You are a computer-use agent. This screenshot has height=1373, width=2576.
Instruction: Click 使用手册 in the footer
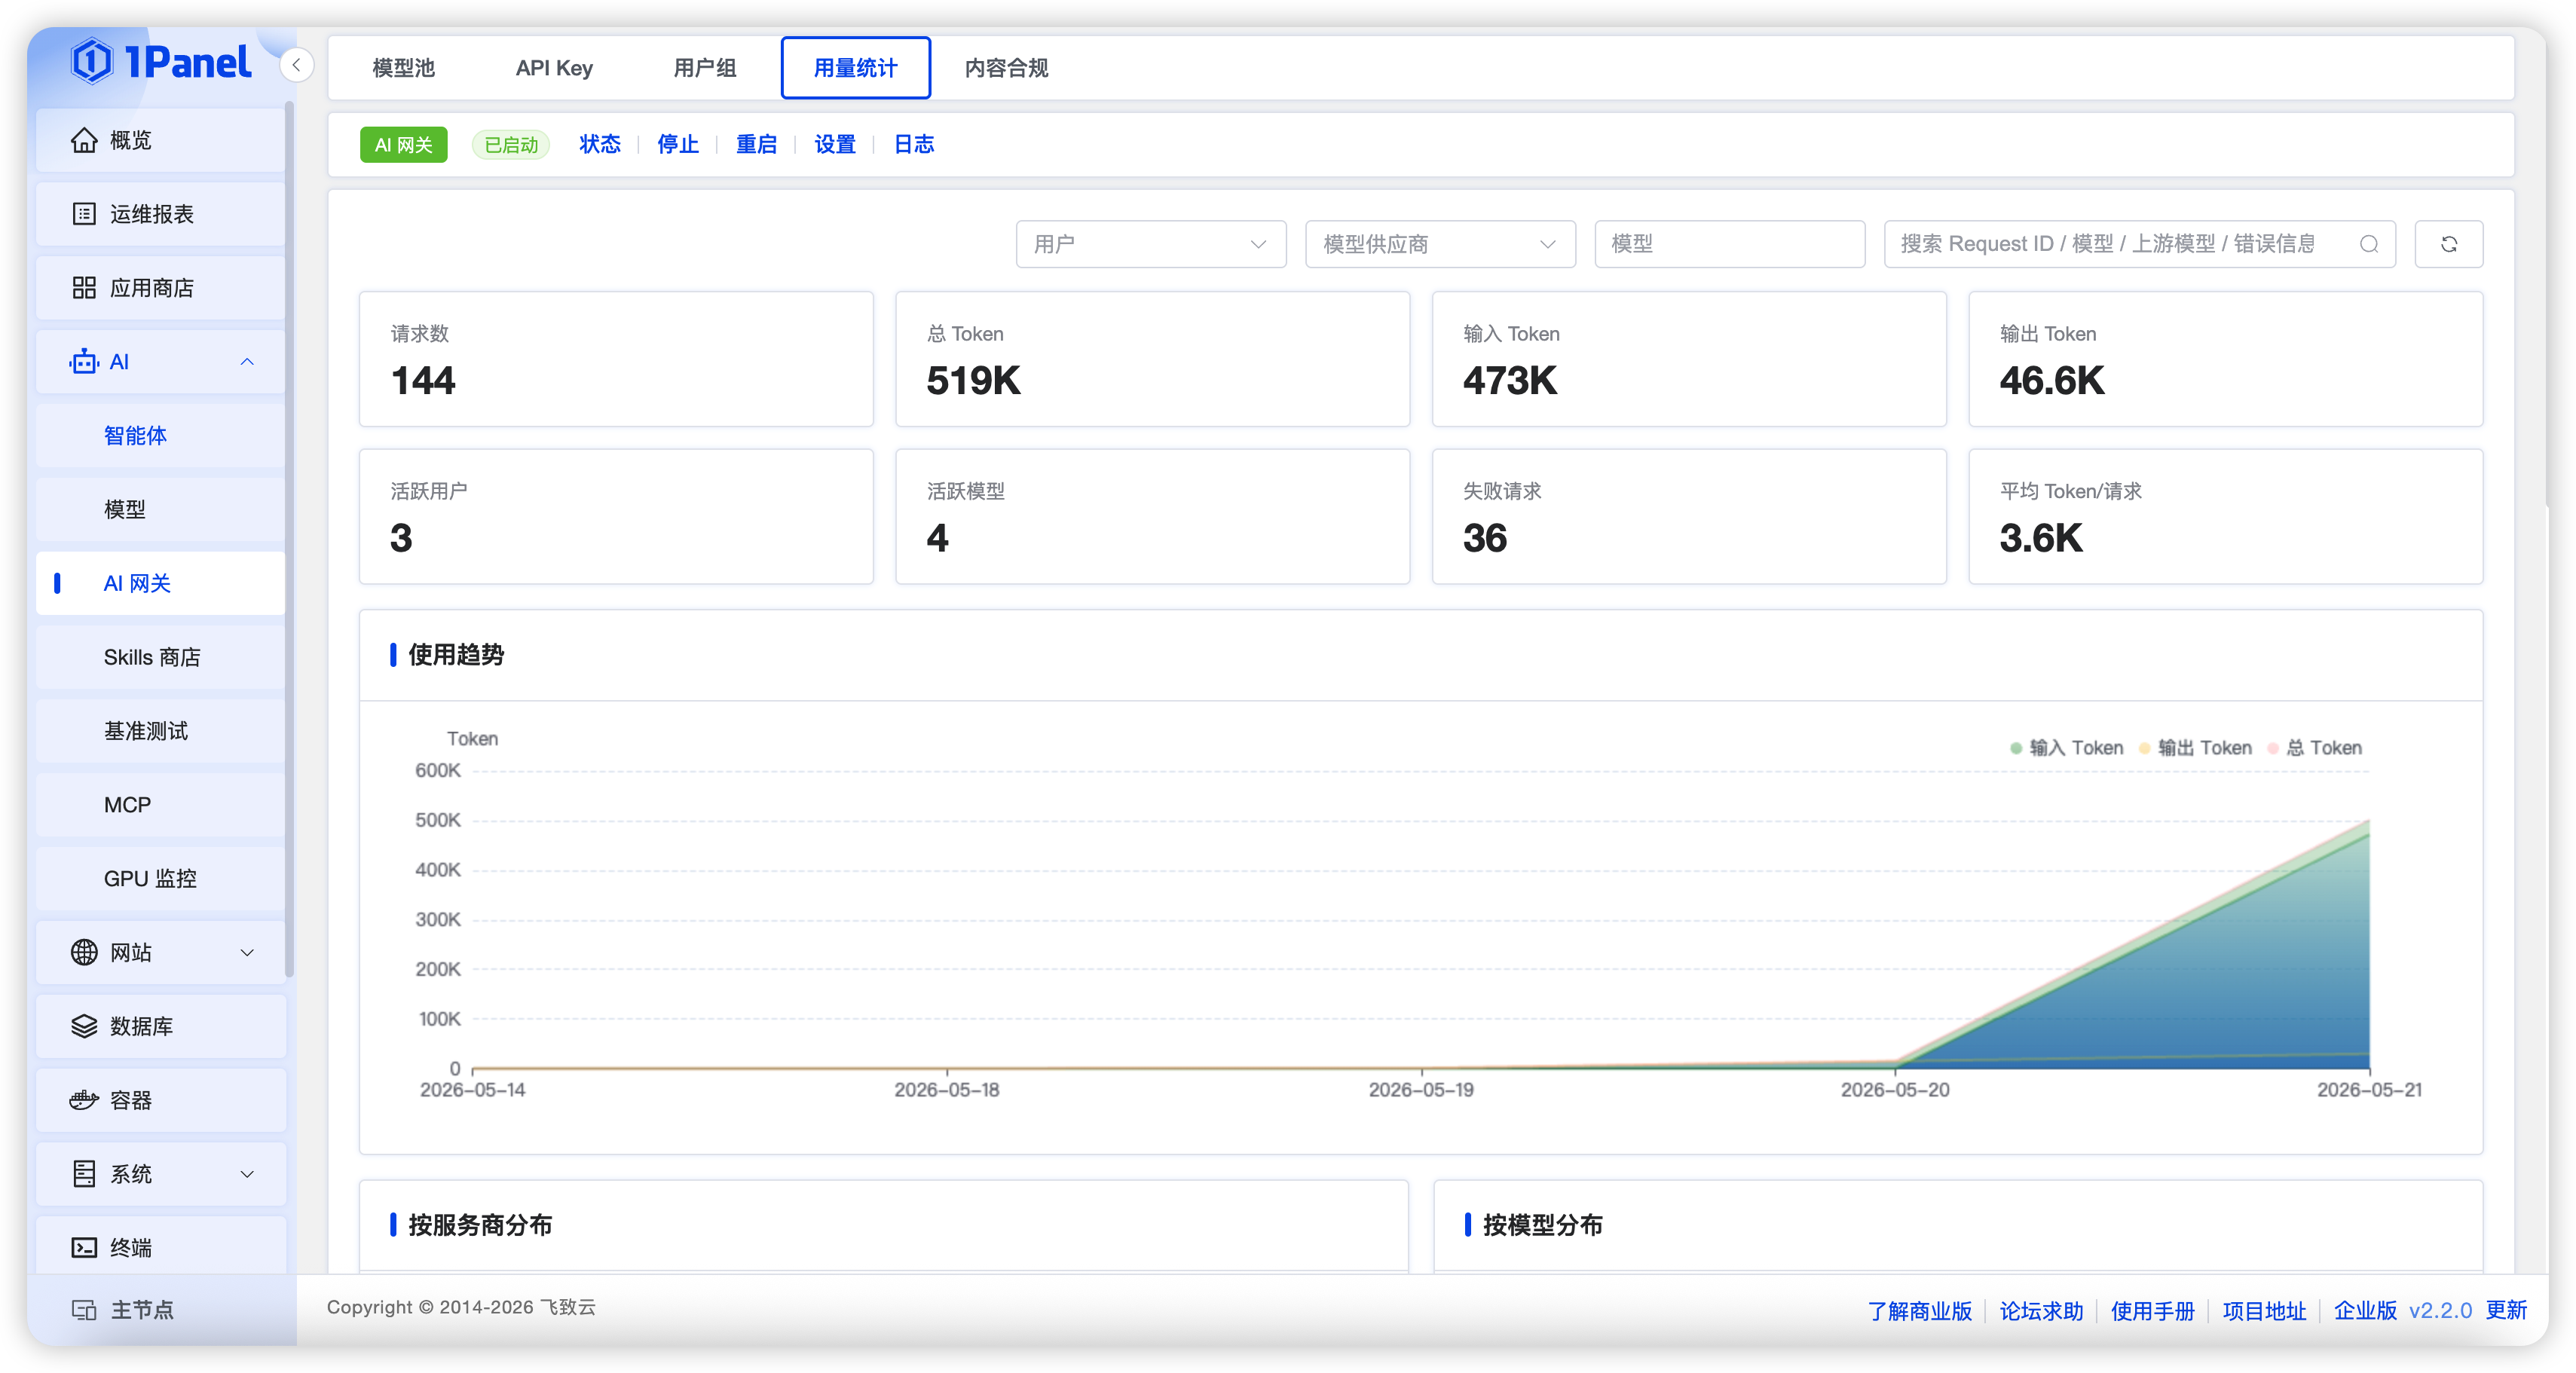[2153, 1310]
